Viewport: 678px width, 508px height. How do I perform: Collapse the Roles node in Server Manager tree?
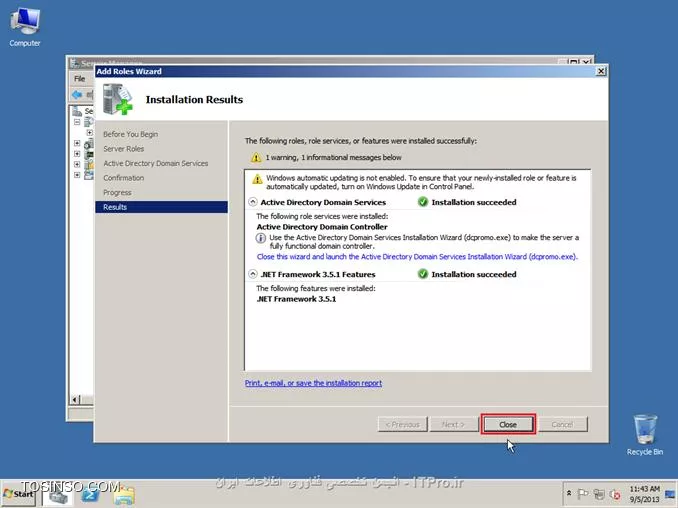[77, 122]
